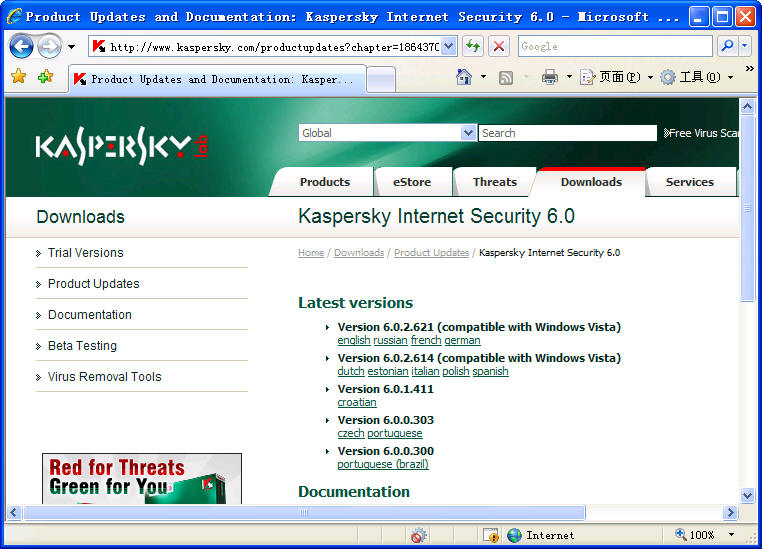This screenshot has width=762, height=549.
Task: Click the empty new tab button
Action: point(381,79)
